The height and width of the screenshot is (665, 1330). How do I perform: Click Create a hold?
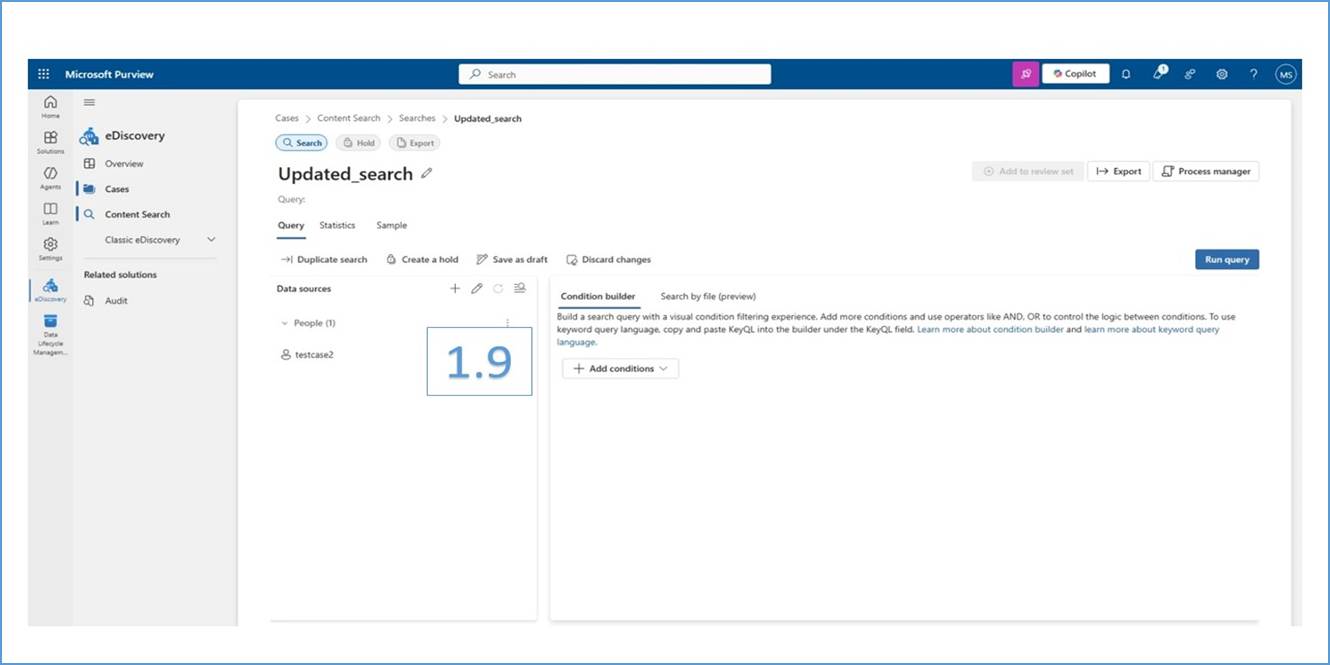422,260
